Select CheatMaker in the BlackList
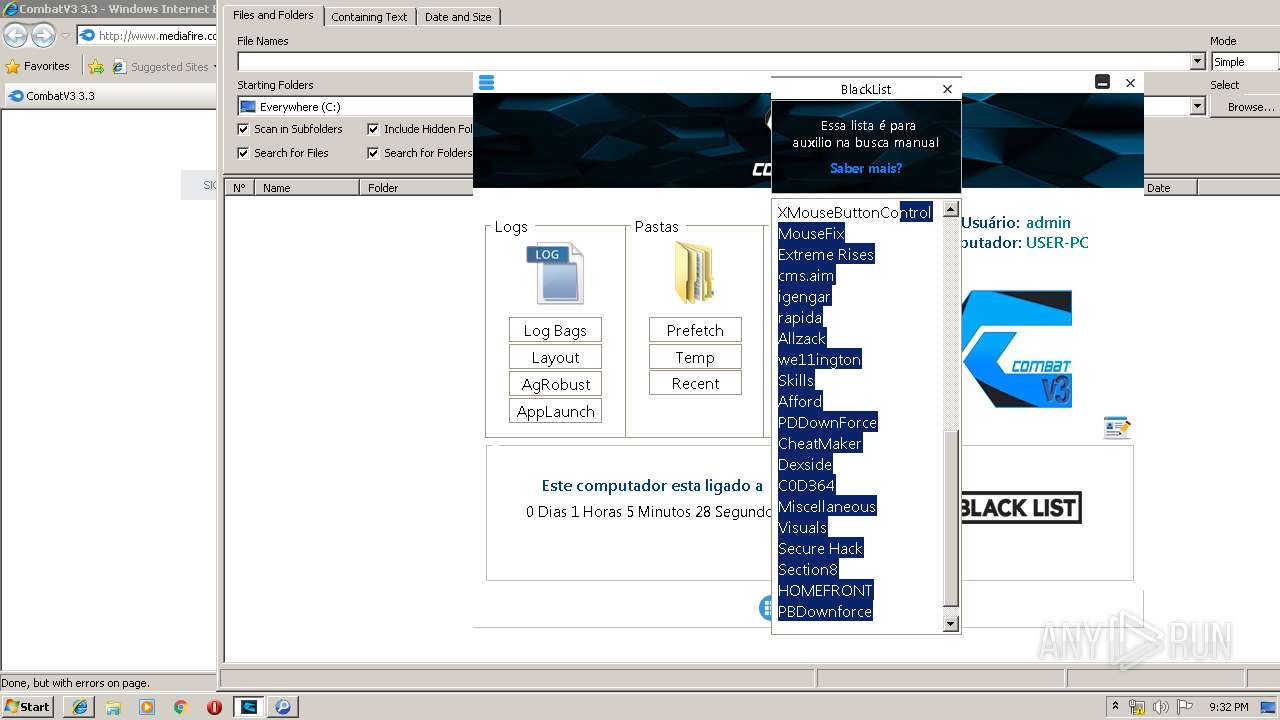The width and height of the screenshot is (1280, 720). (x=820, y=443)
